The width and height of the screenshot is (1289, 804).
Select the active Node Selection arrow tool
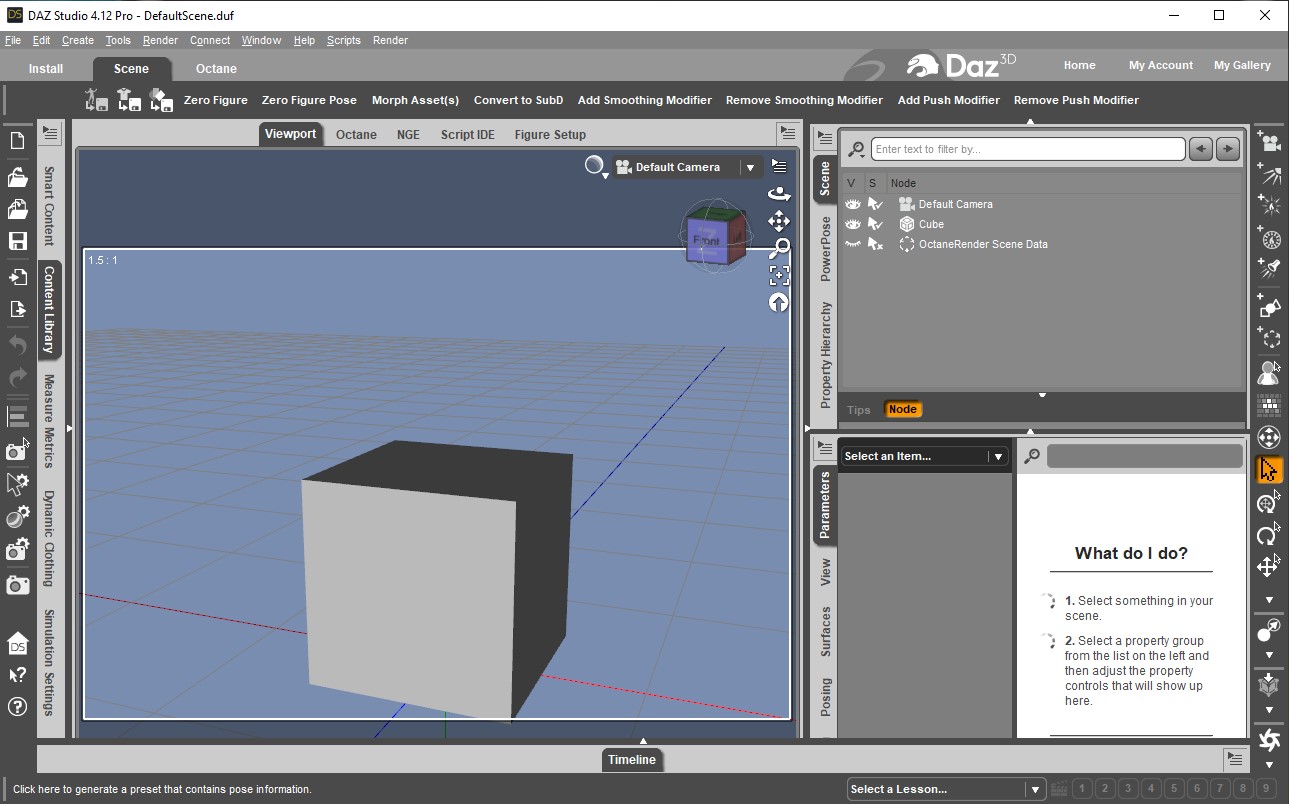coord(1269,470)
